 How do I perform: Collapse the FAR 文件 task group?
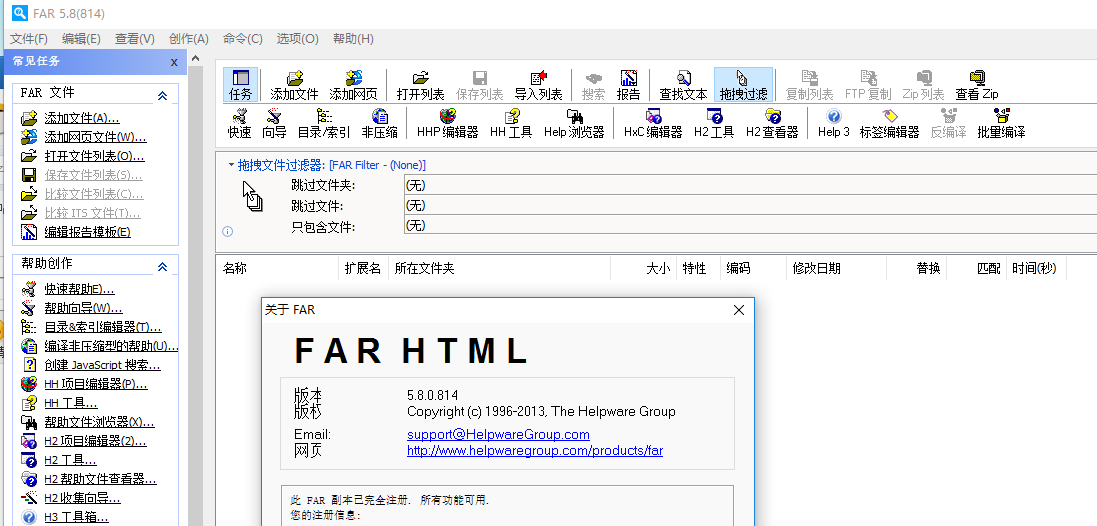coord(162,95)
